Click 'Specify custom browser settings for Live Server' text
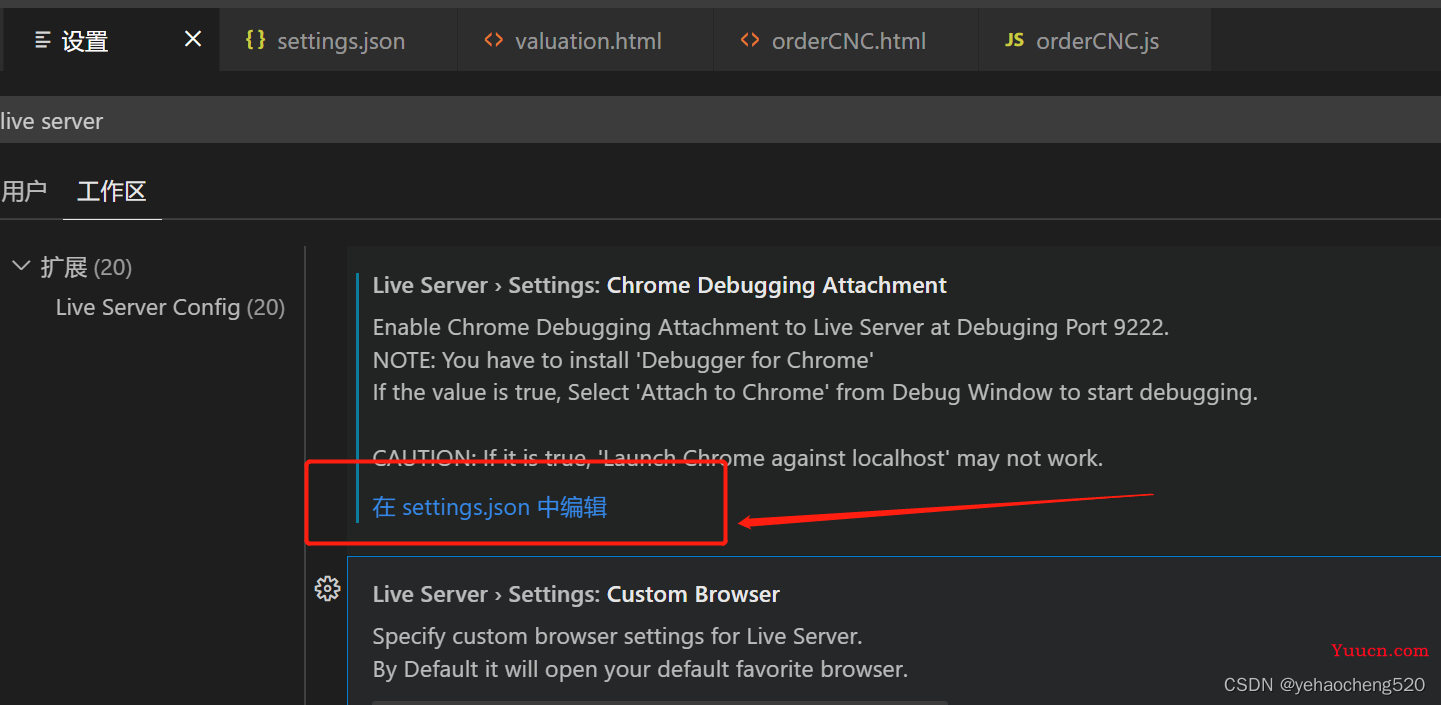 (617, 636)
